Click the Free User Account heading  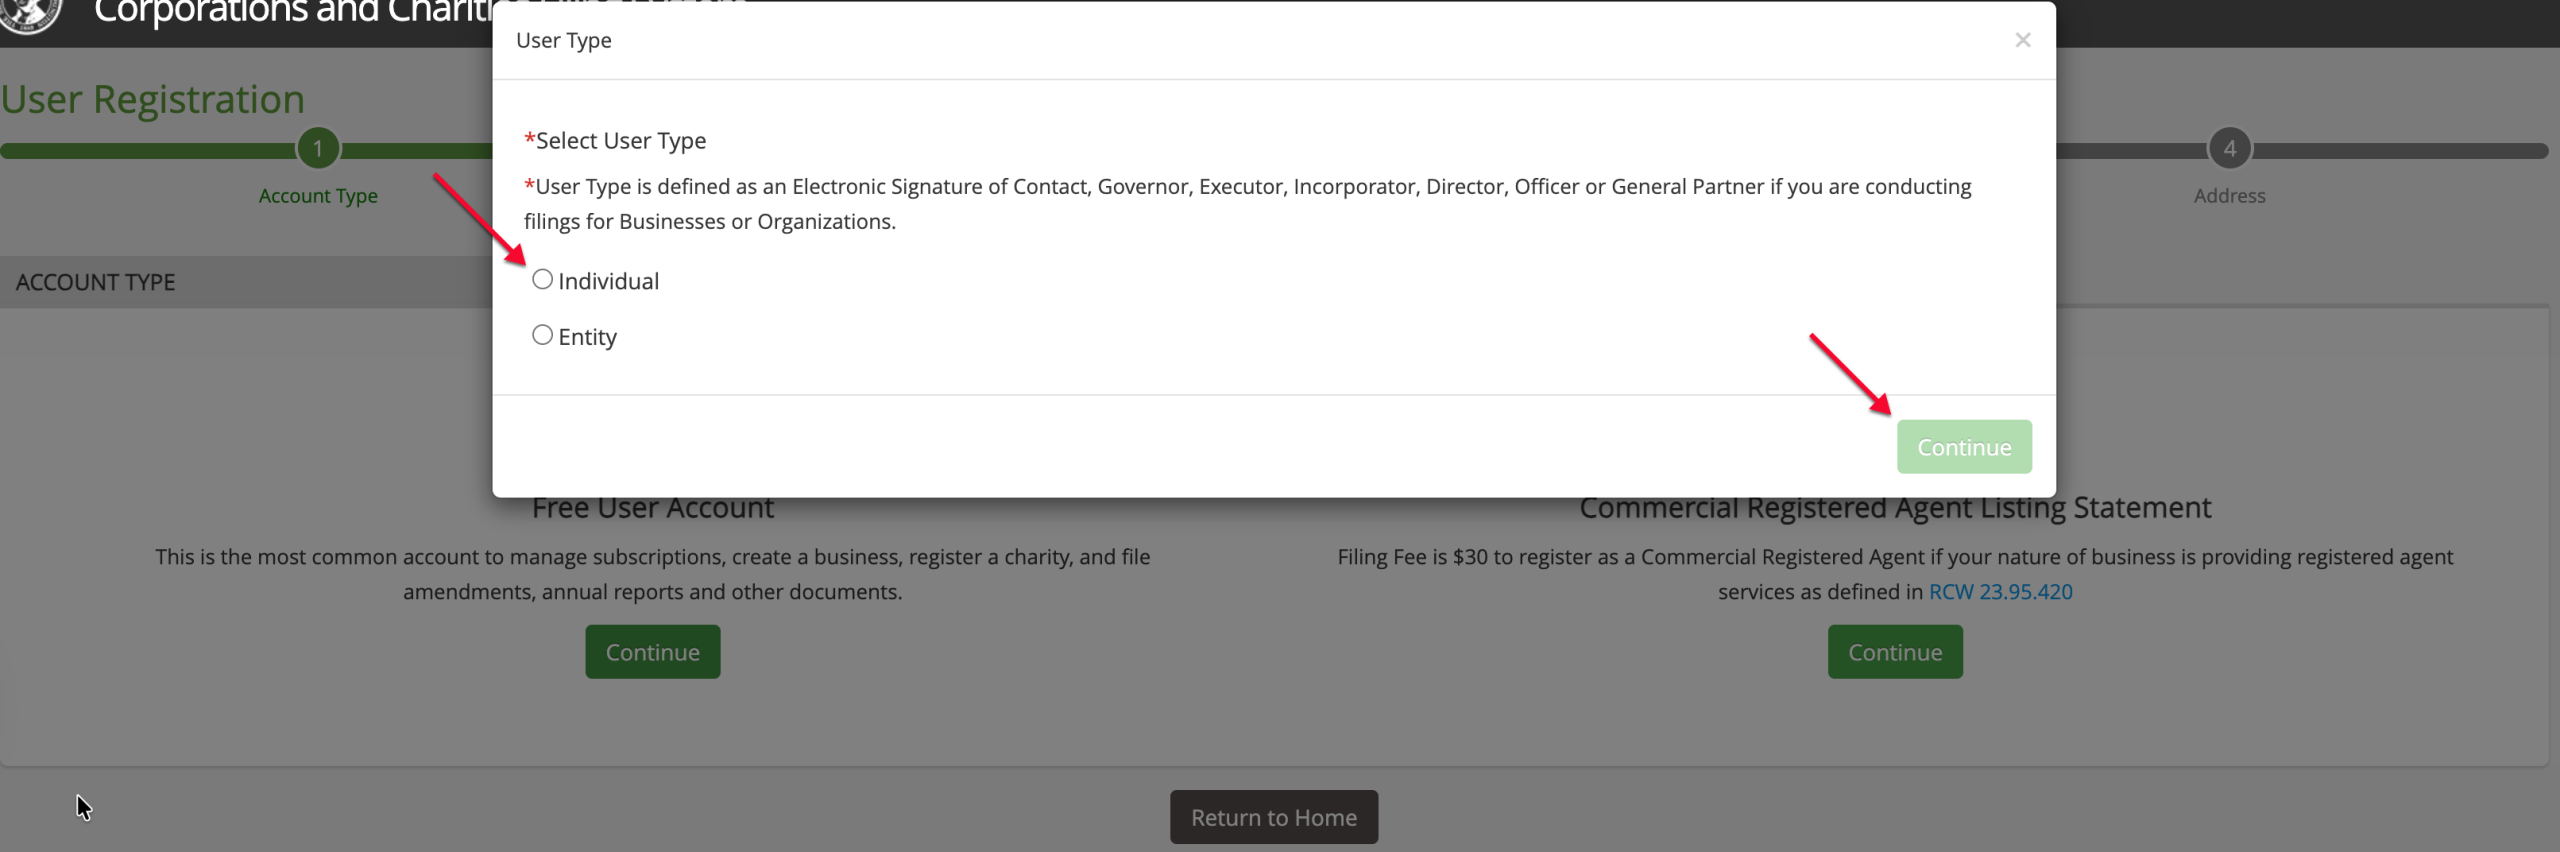click(x=652, y=509)
